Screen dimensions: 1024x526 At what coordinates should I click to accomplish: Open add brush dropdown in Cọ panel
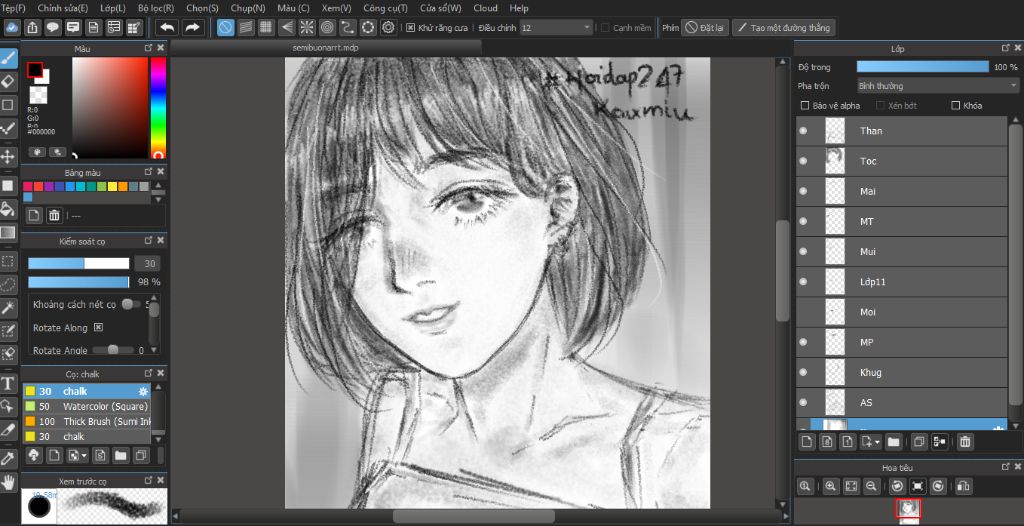(x=85, y=455)
